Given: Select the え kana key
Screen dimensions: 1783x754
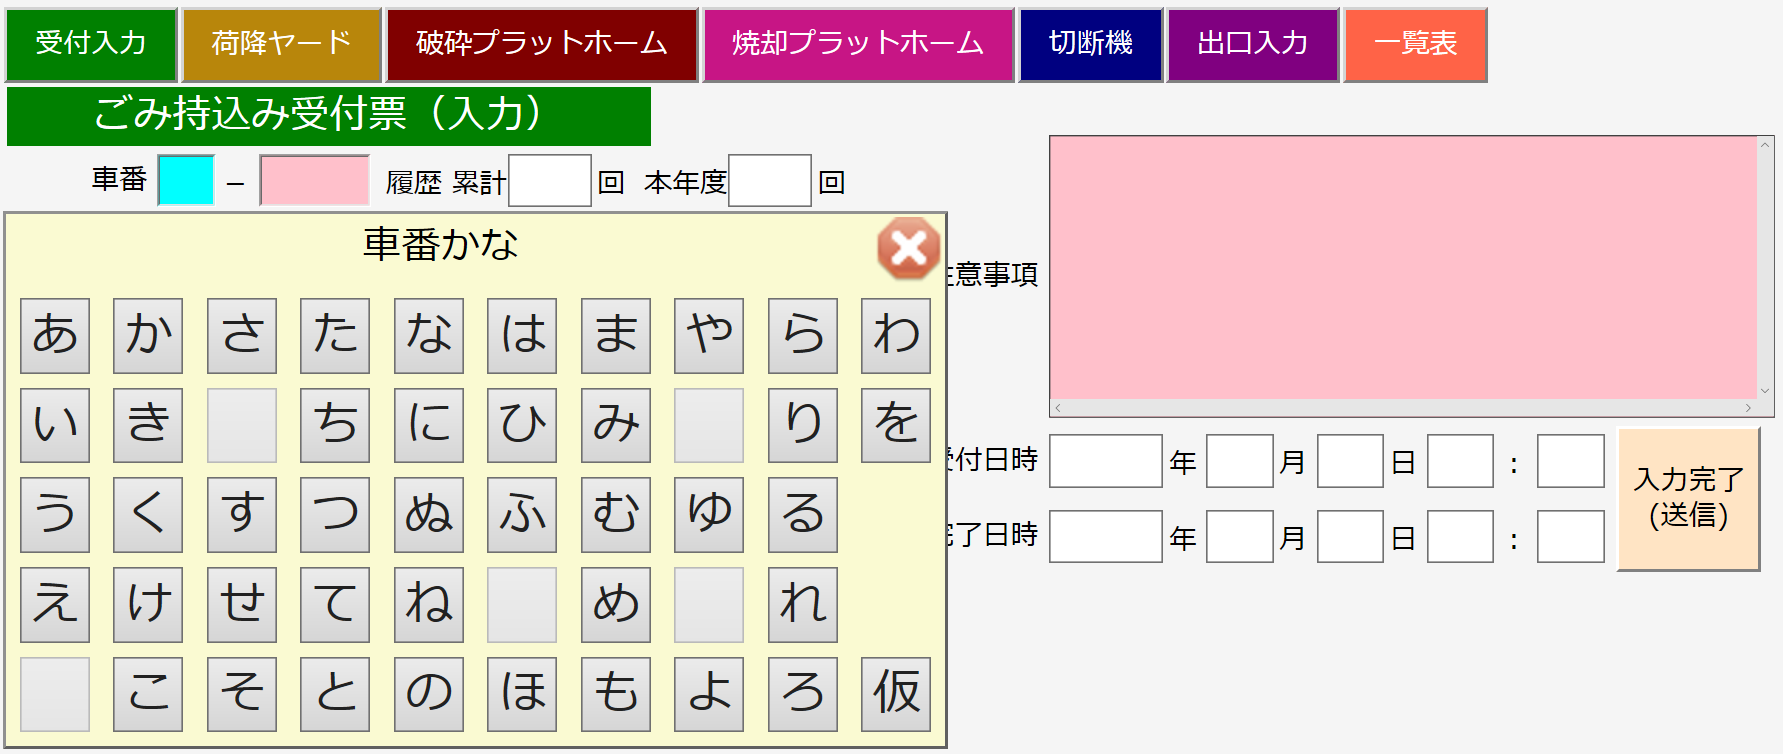Looking at the screenshot, I should [x=55, y=605].
